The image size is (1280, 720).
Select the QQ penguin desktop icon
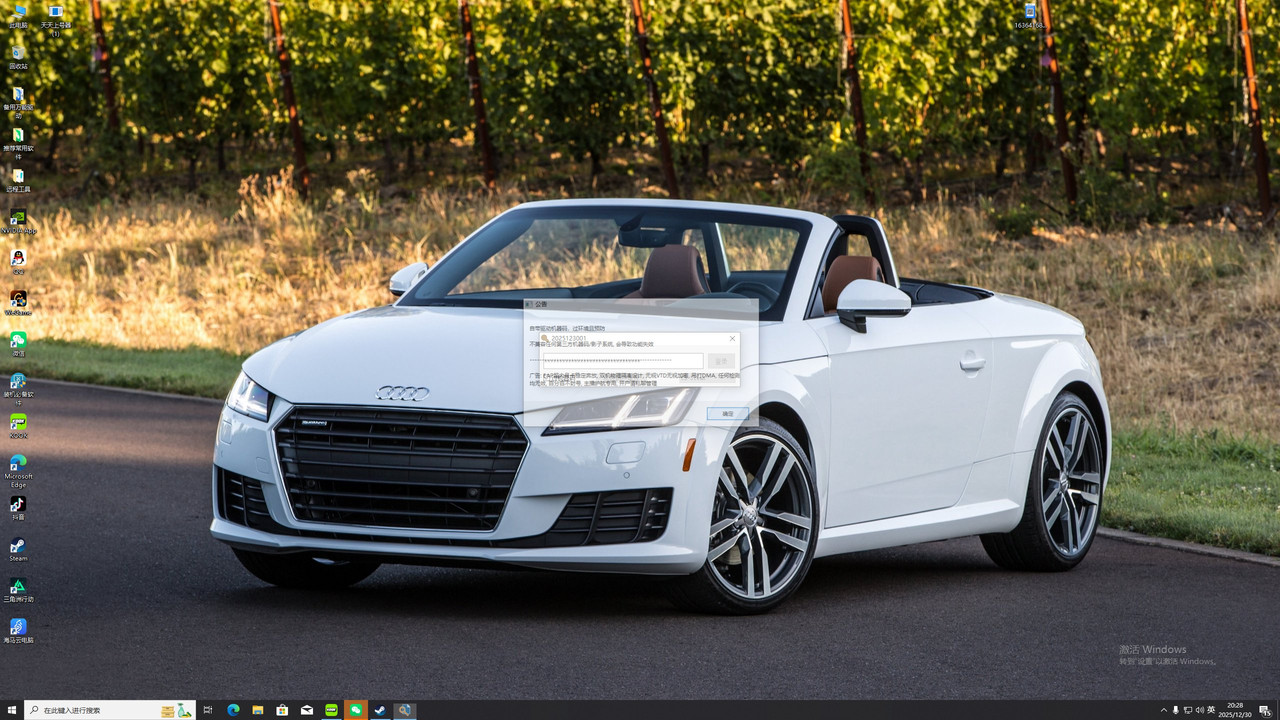[x=18, y=262]
